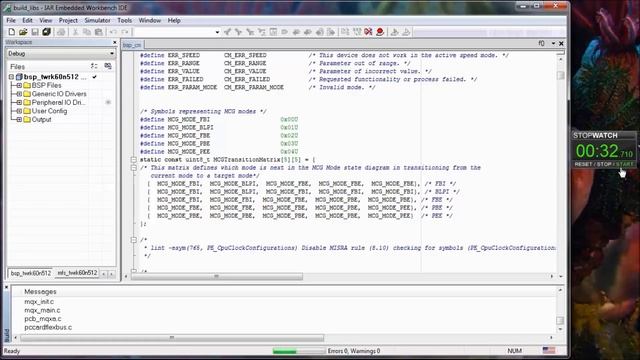Create a new document with New icon

pos(11,32)
